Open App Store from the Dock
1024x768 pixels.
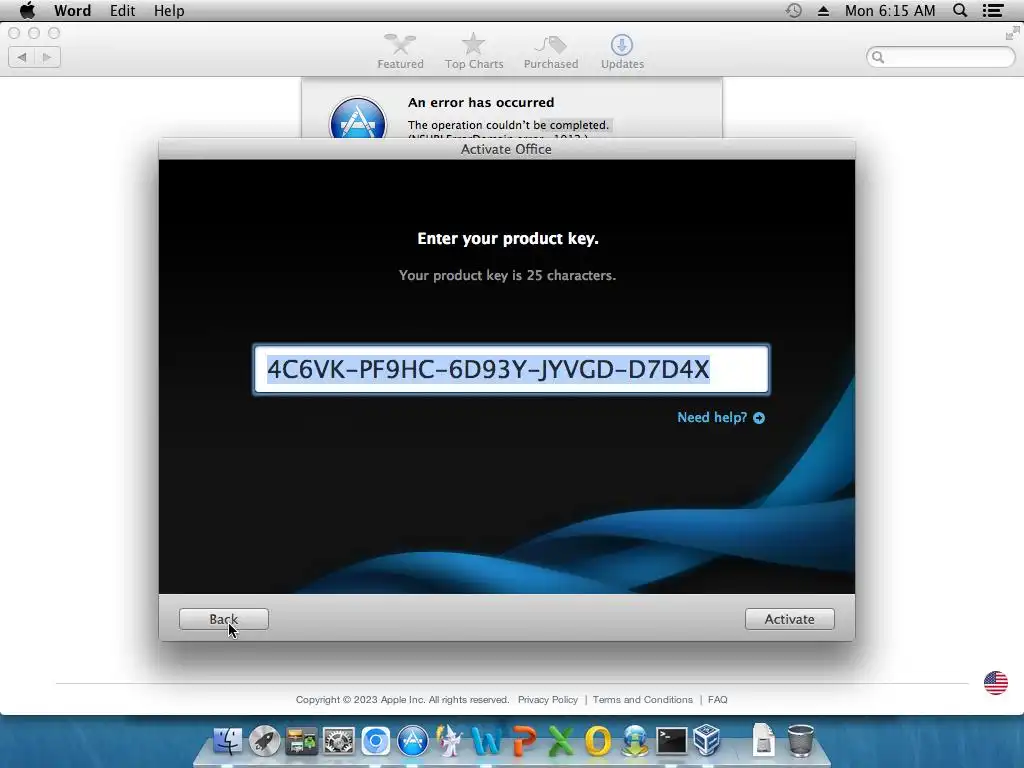coord(413,741)
